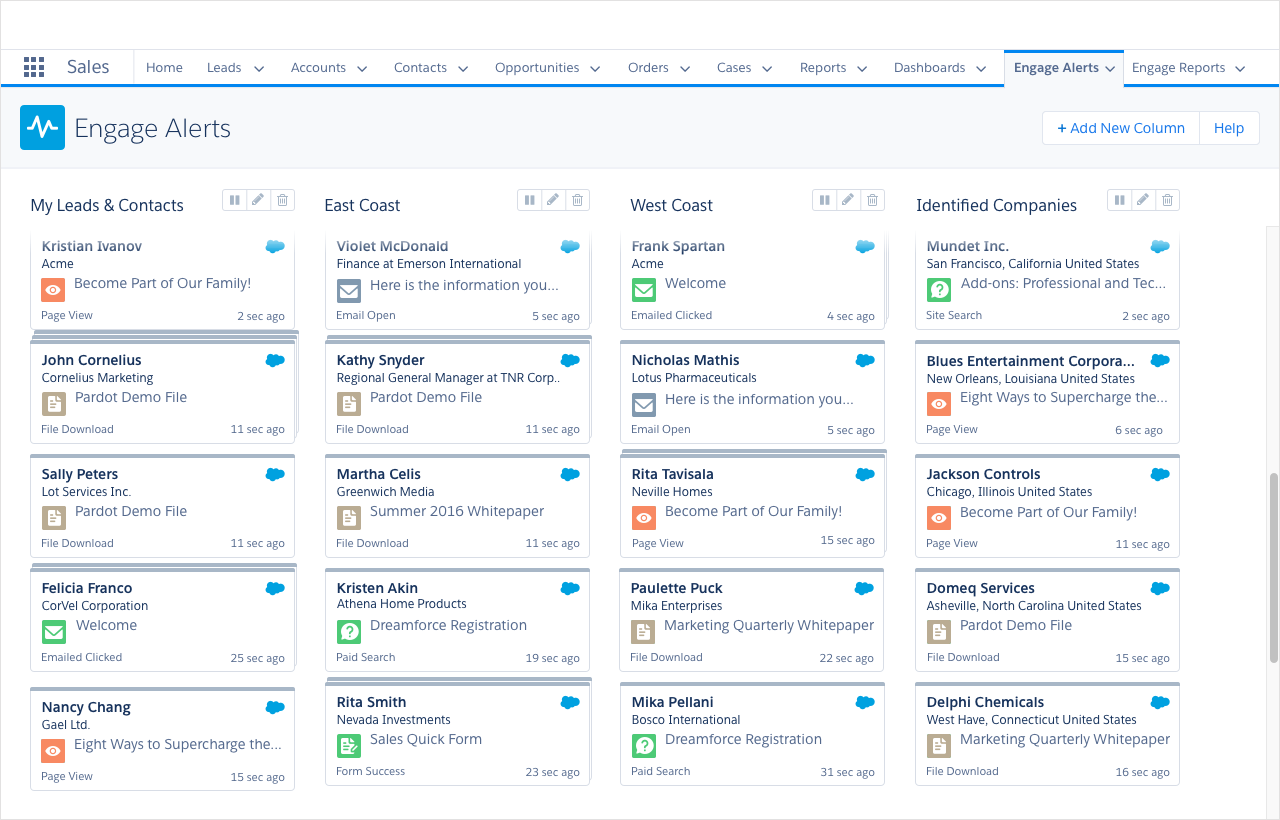Viewport: 1280px width, 820px height.
Task: Open Martha Celis's name link
Action: tap(379, 474)
